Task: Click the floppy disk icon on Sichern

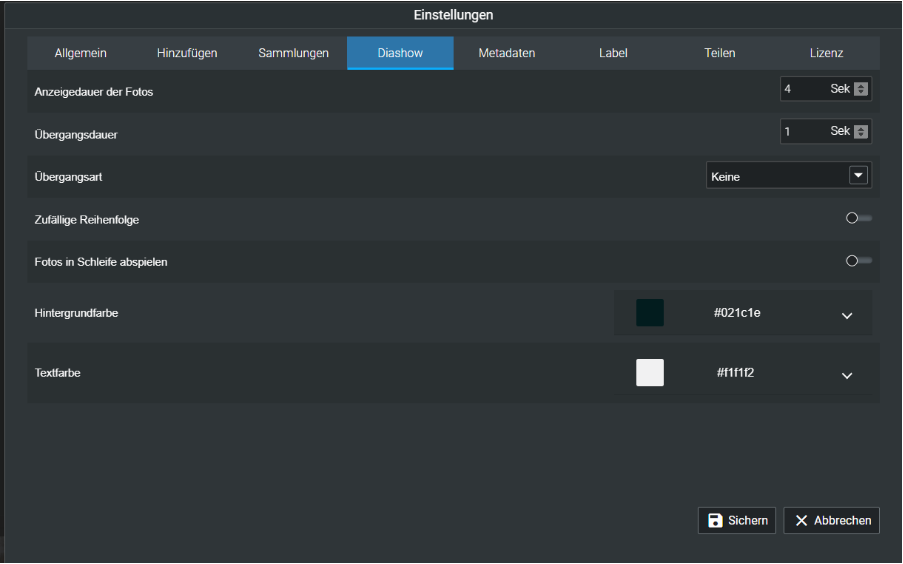Action: (715, 520)
